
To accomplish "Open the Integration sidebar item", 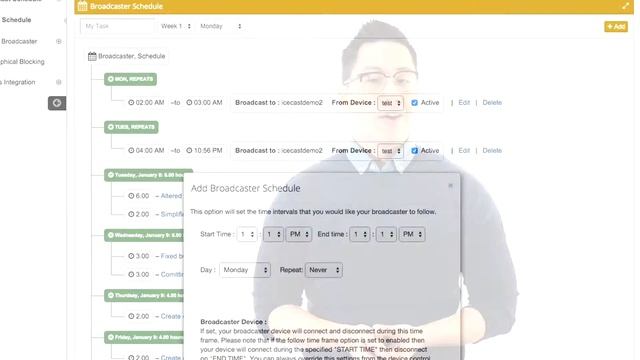I will [x=19, y=82].
